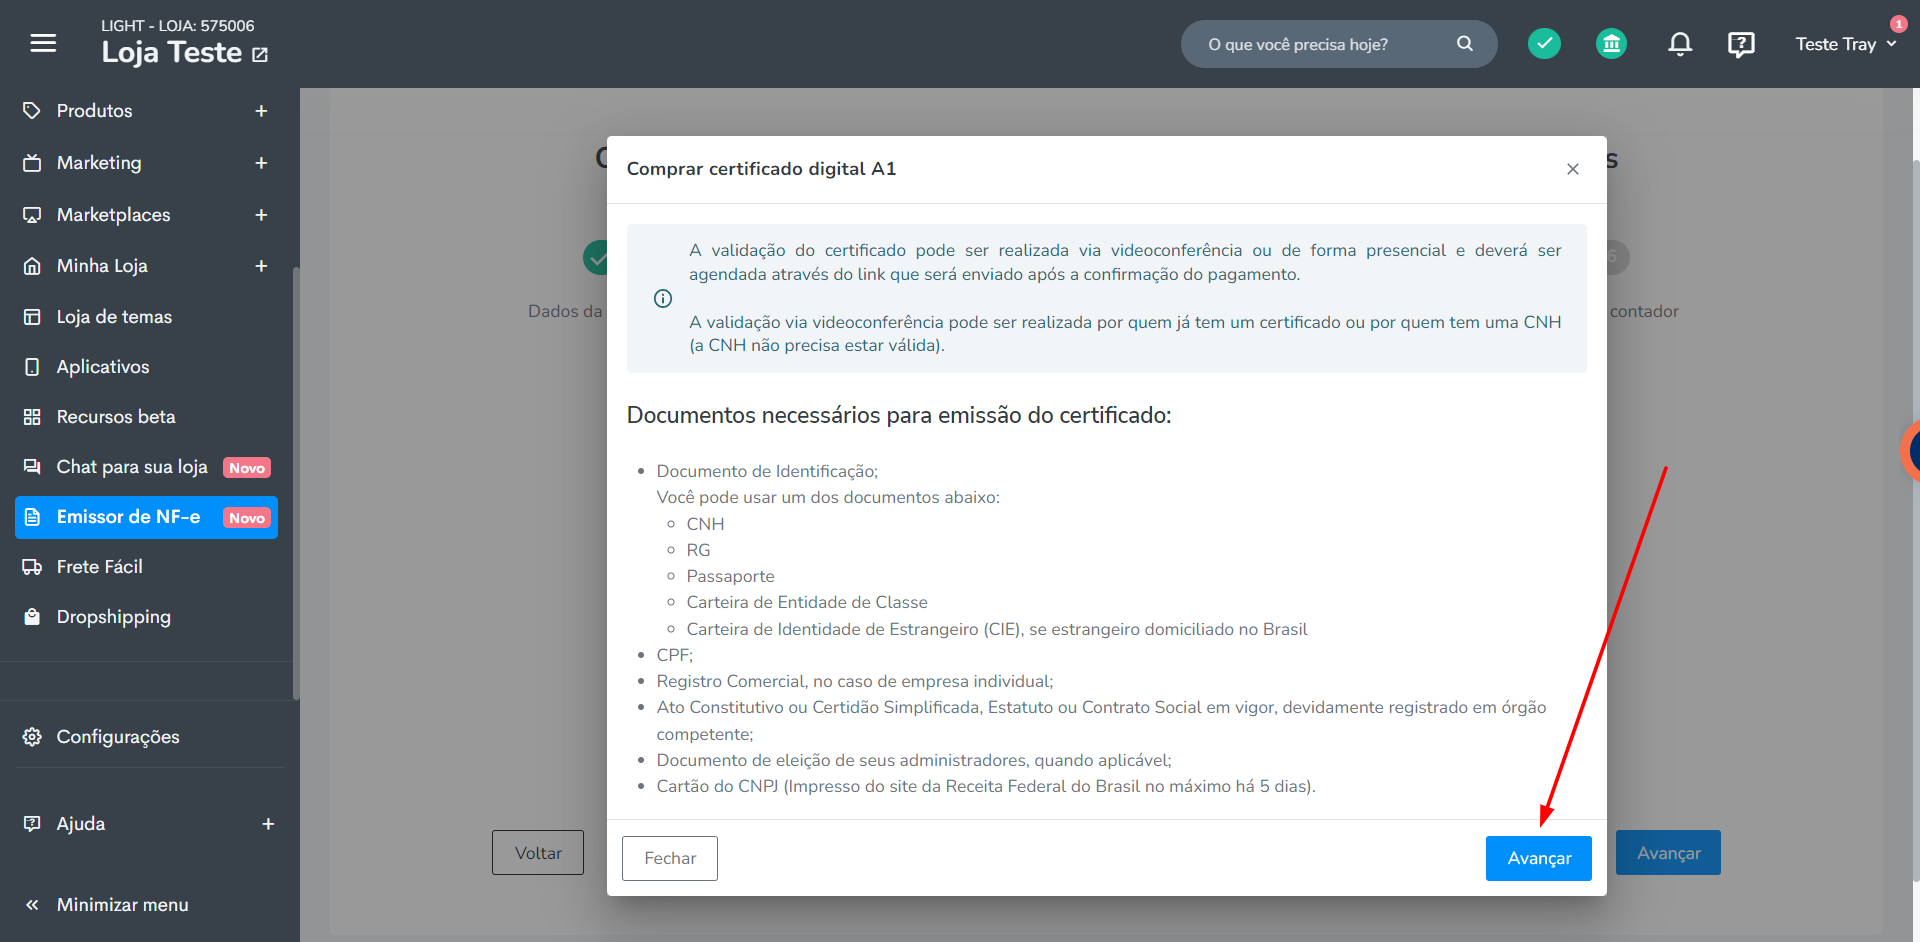
Task: Go to Configurações in the sidebar
Action: 118,737
